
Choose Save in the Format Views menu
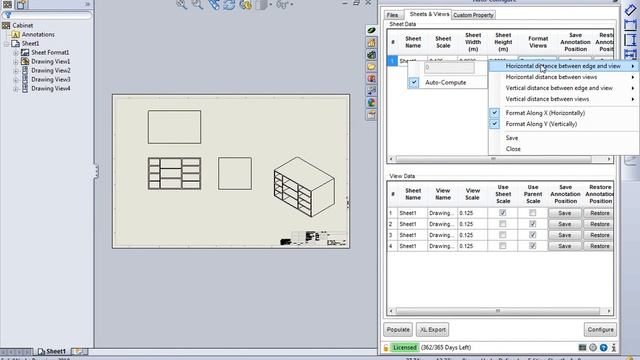coord(564,138)
